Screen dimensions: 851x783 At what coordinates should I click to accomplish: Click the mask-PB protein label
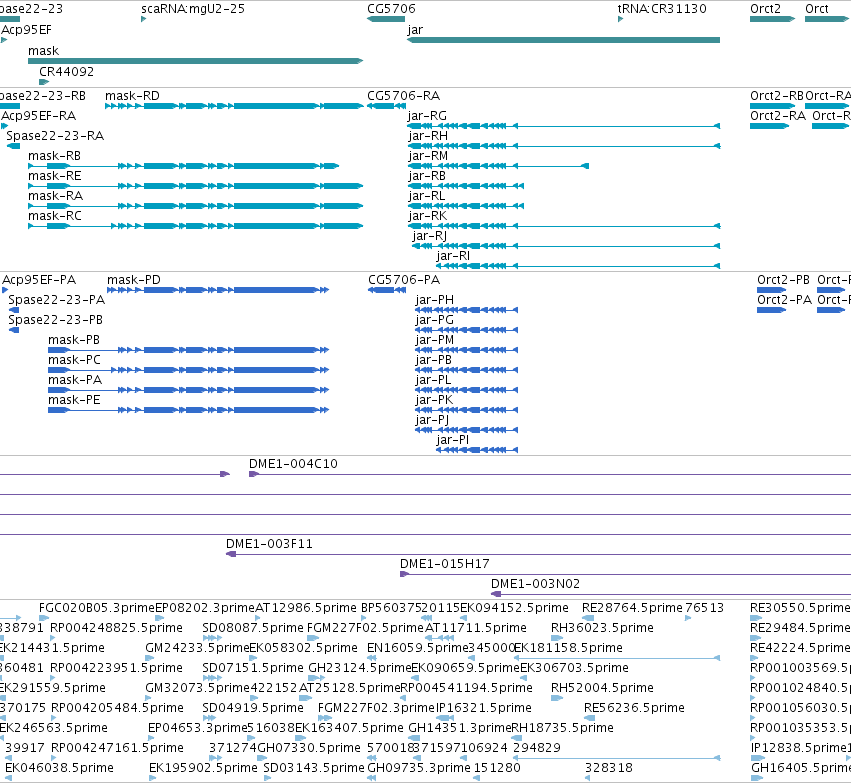point(74,340)
